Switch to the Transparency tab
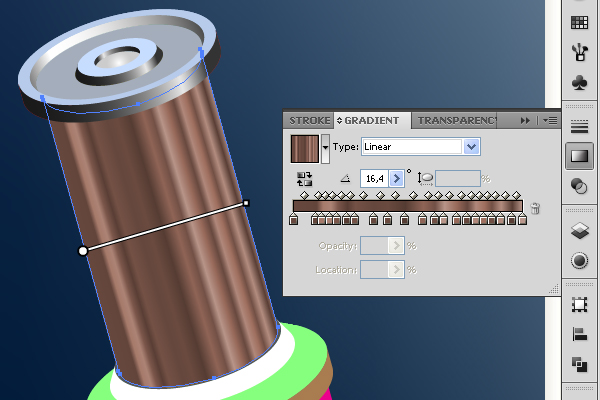600x400 pixels. click(x=457, y=121)
